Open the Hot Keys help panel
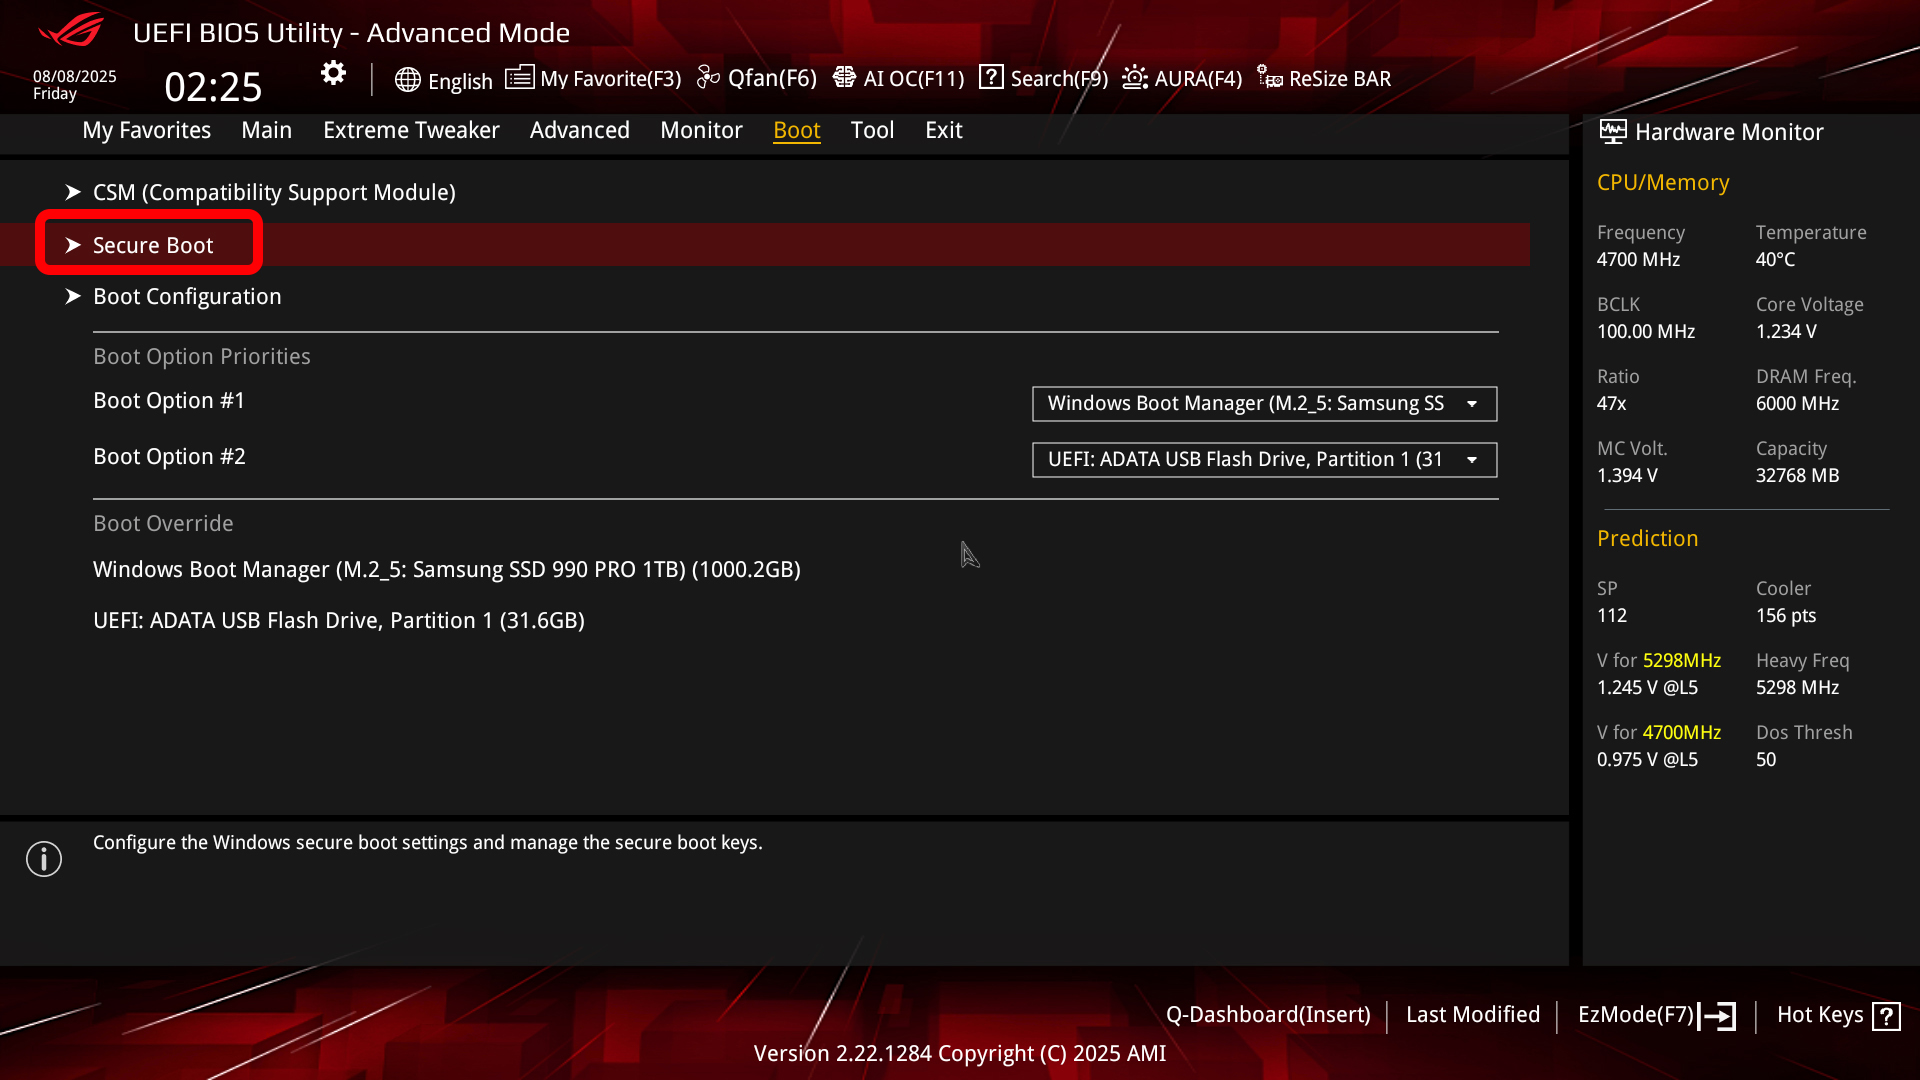1920x1080 pixels. pos(1836,1014)
